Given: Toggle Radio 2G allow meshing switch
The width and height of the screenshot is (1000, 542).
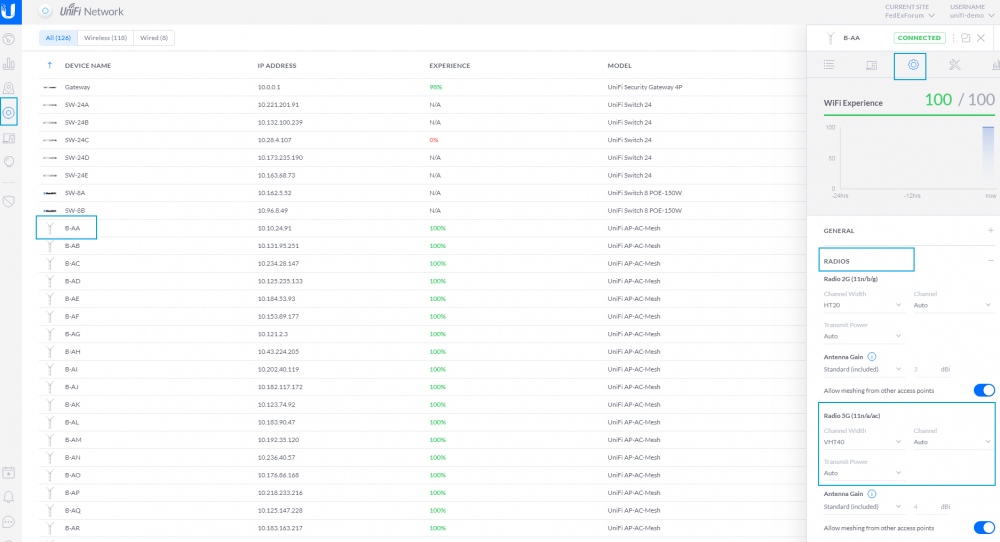Looking at the screenshot, I should tap(984, 390).
